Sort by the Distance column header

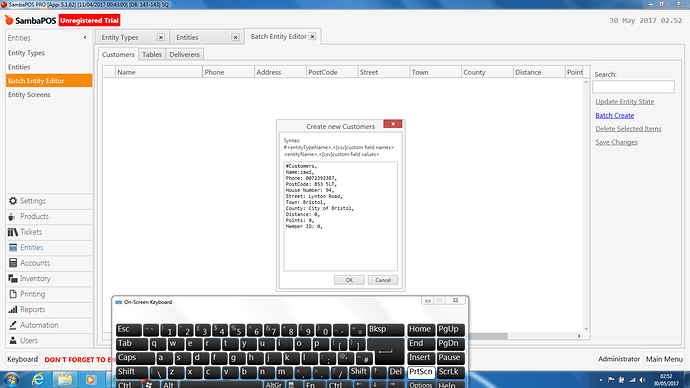539,72
